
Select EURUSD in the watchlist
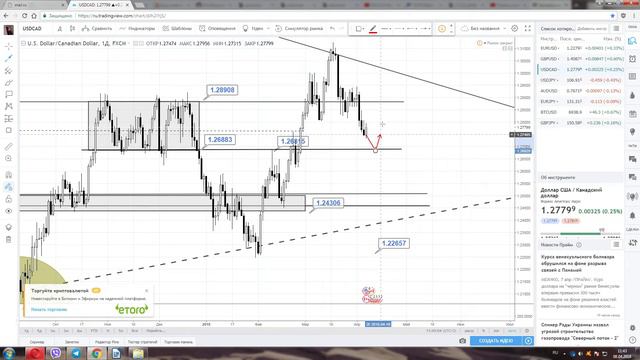(580, 48)
